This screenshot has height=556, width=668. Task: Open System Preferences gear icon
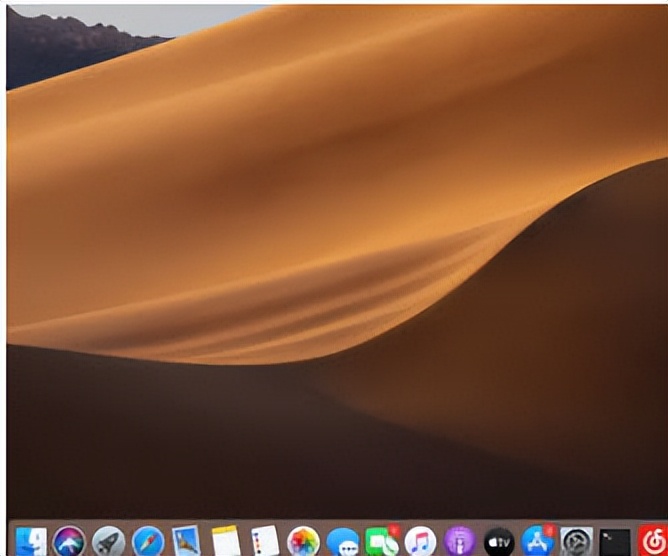[576, 542]
